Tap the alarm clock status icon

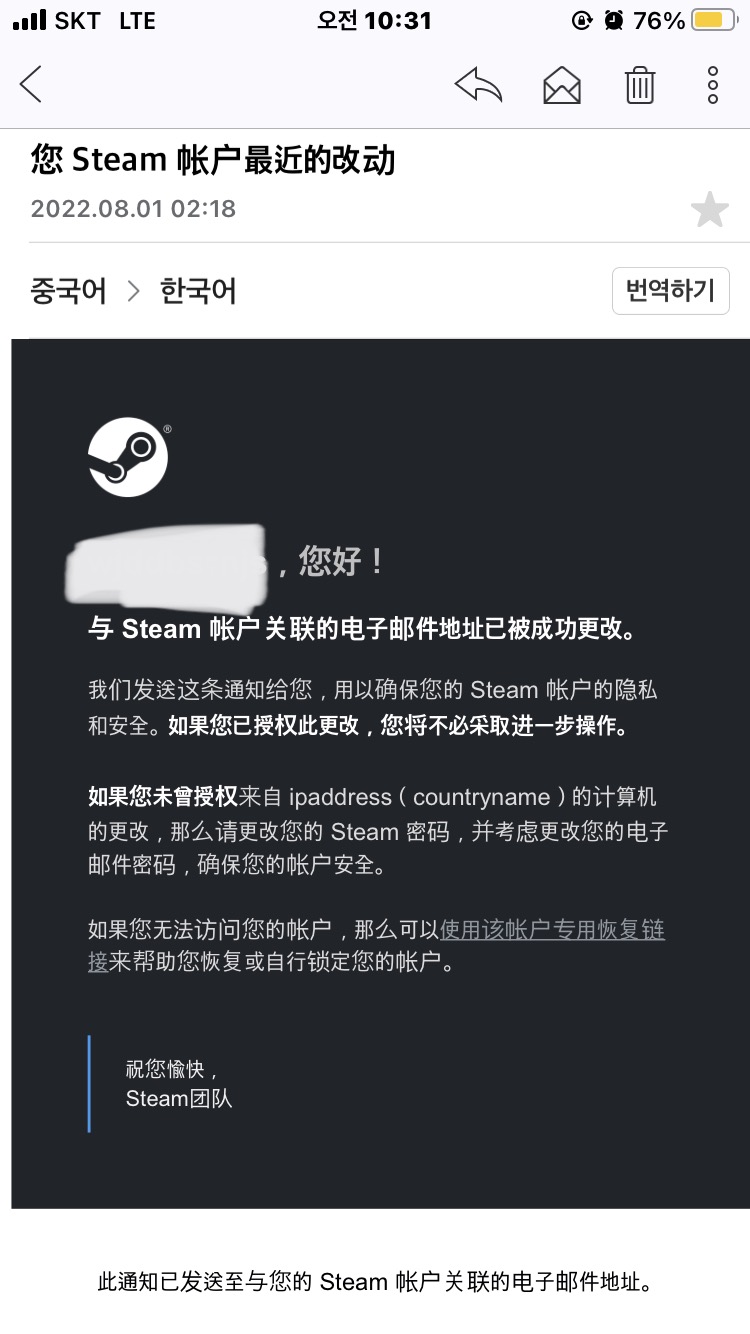[x=614, y=20]
